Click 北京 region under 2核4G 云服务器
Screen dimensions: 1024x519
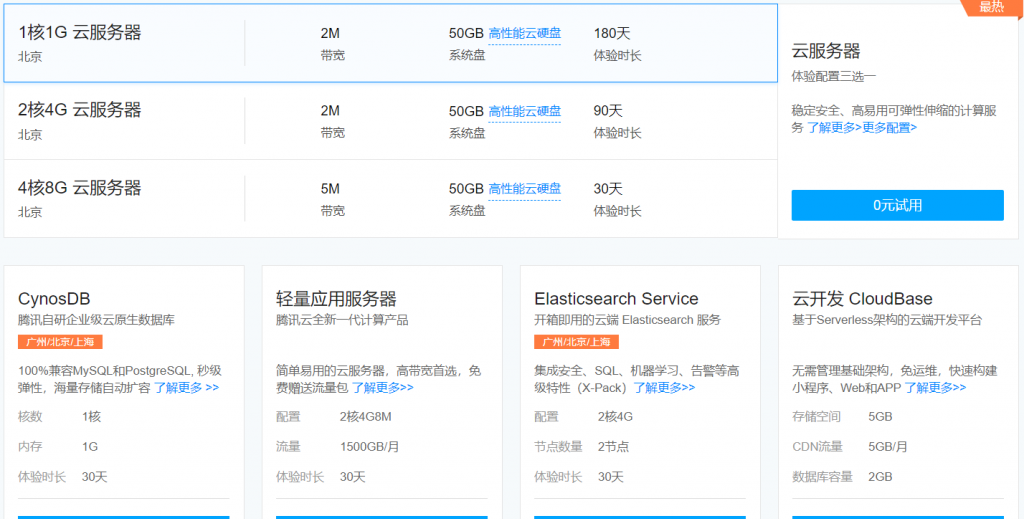(x=30, y=134)
